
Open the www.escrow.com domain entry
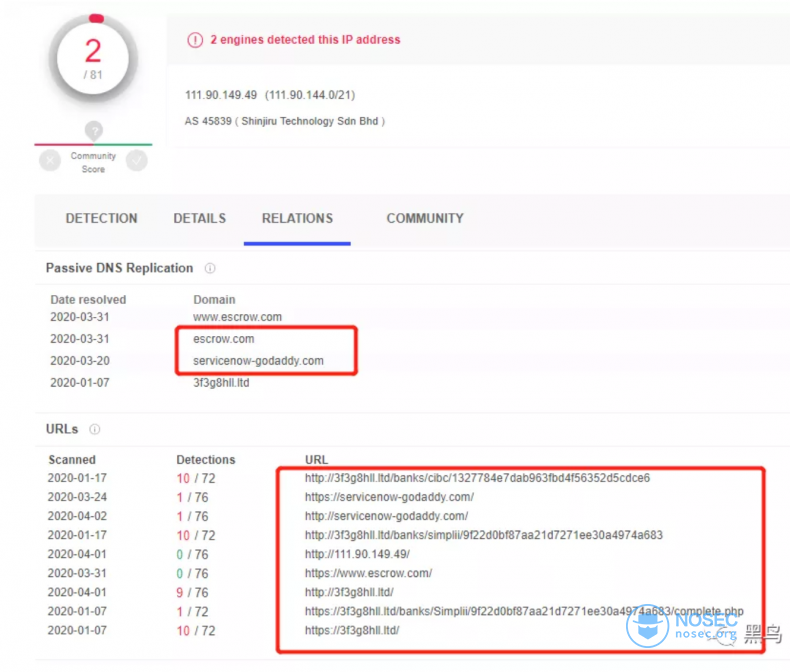coord(237,317)
